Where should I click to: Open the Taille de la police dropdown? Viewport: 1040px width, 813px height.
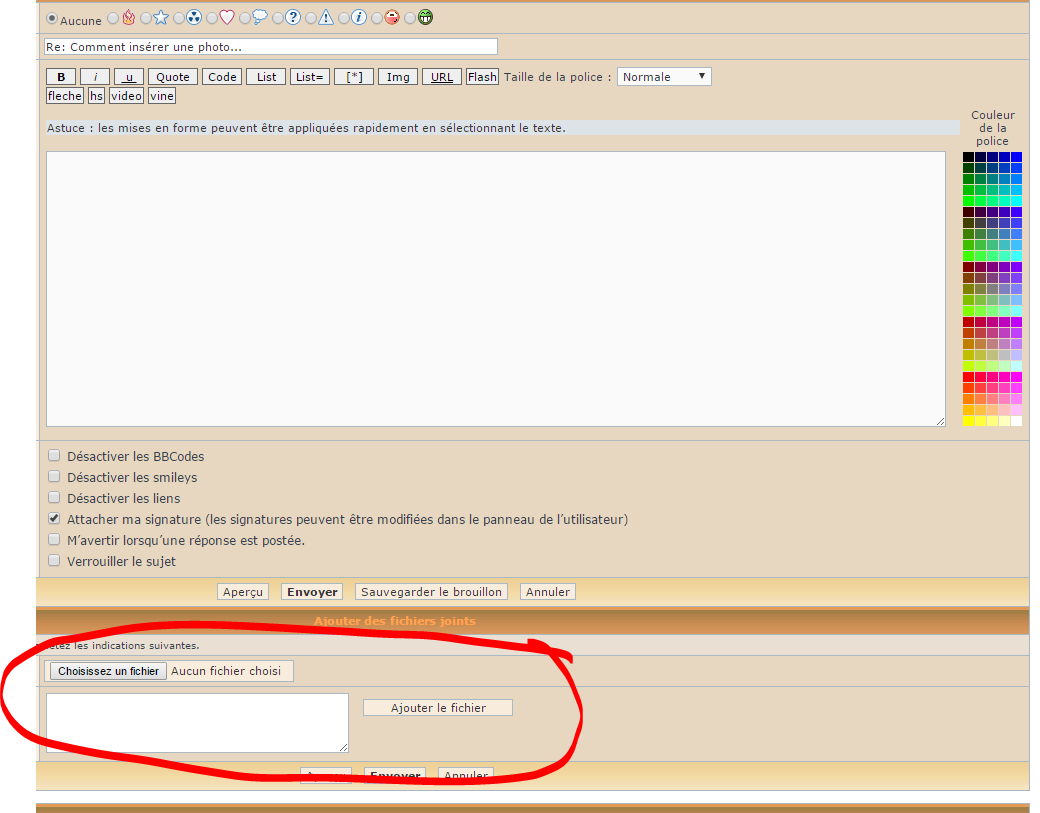[x=664, y=77]
